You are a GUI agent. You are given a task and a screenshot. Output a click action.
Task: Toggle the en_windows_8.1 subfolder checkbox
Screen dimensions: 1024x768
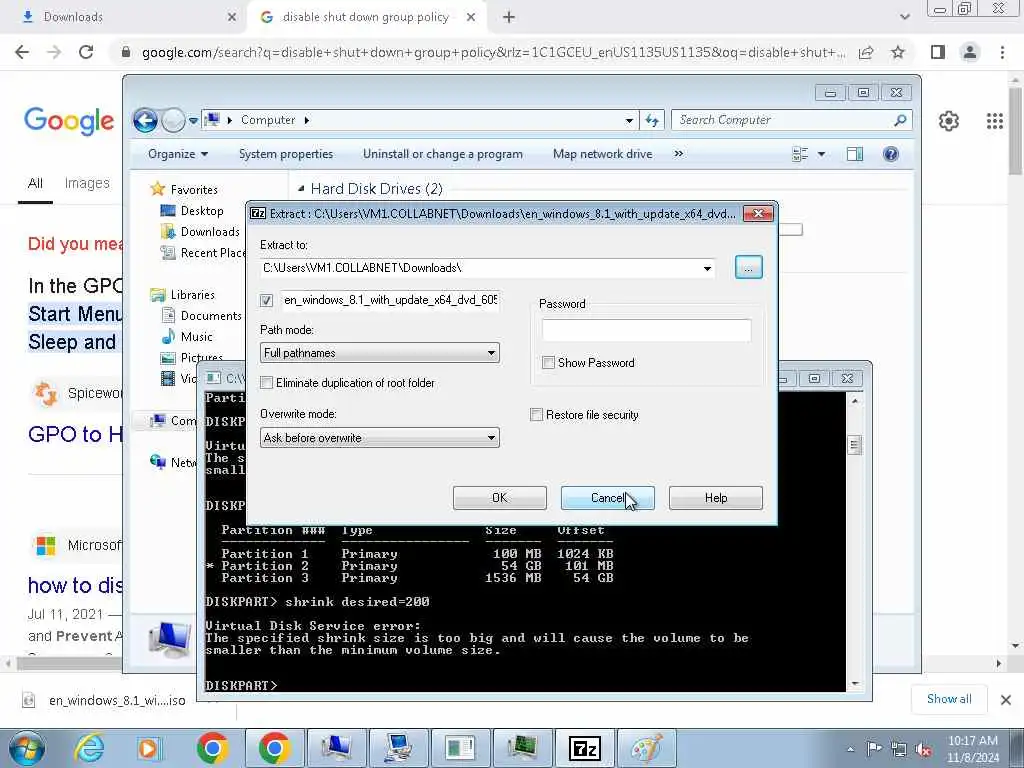[266, 300]
